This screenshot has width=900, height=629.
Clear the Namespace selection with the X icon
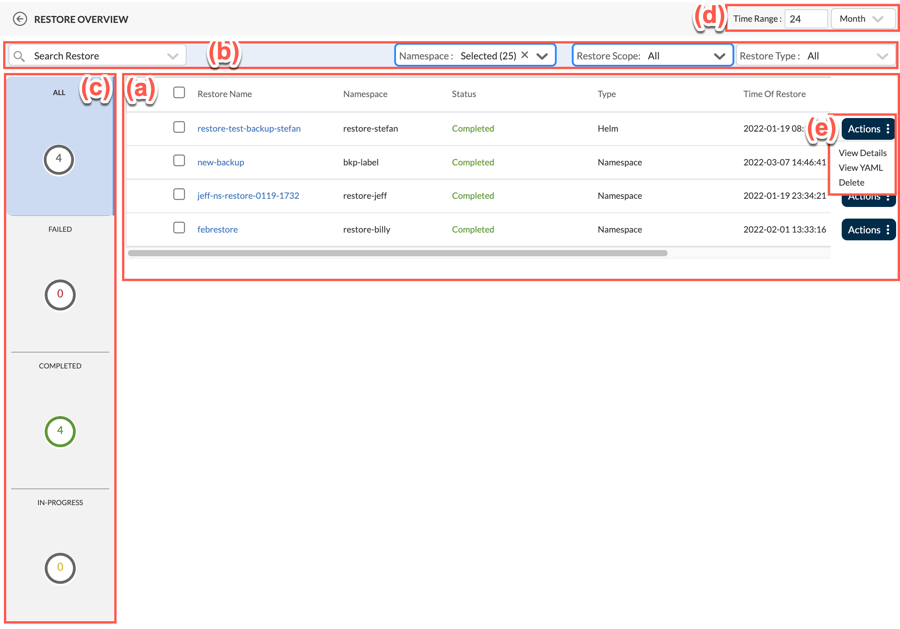[x=525, y=56]
